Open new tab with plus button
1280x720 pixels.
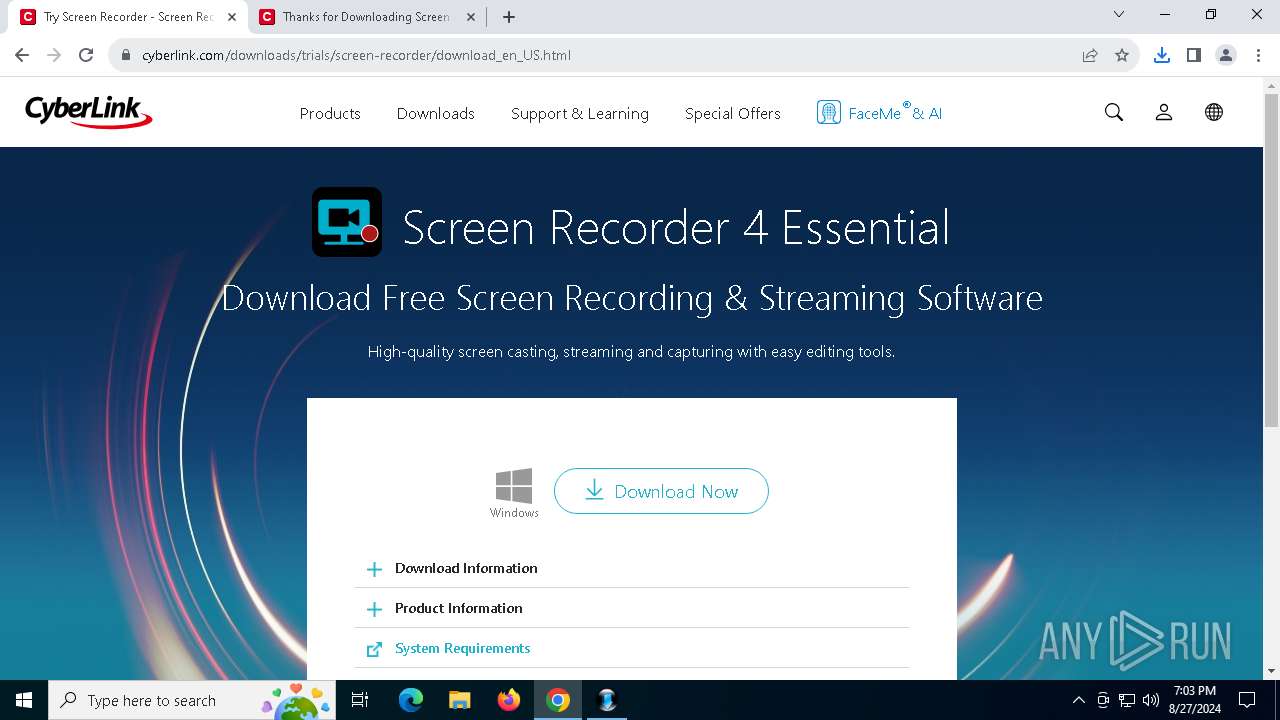[x=509, y=17]
